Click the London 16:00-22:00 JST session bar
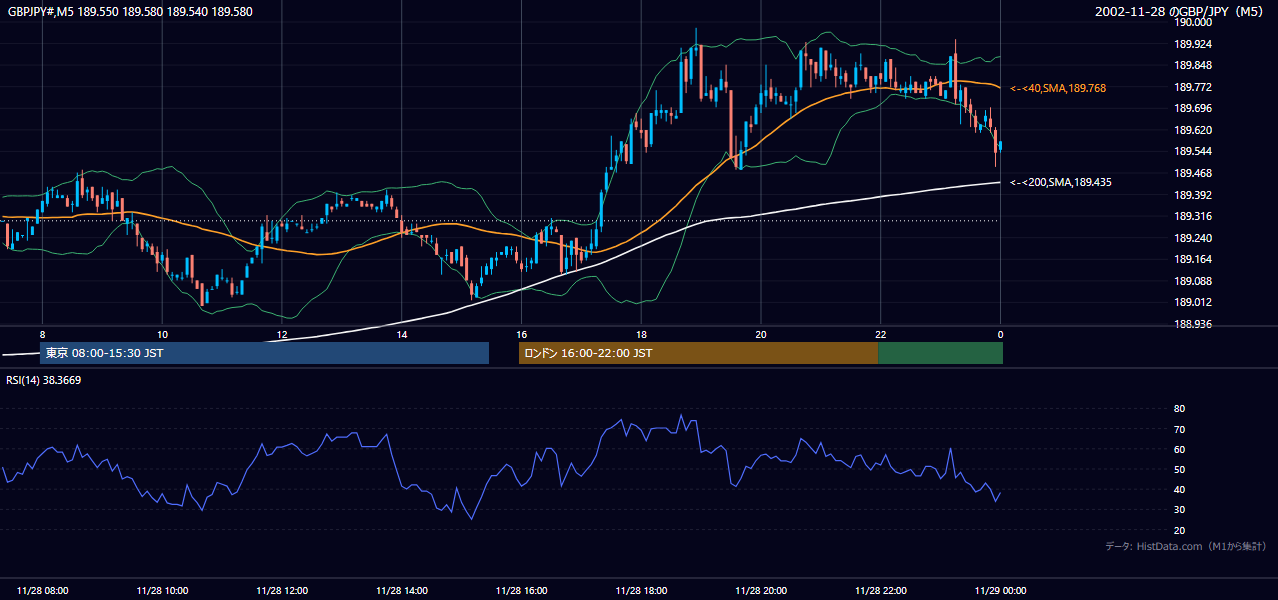Image resolution: width=1278 pixels, height=600 pixels. [x=698, y=353]
